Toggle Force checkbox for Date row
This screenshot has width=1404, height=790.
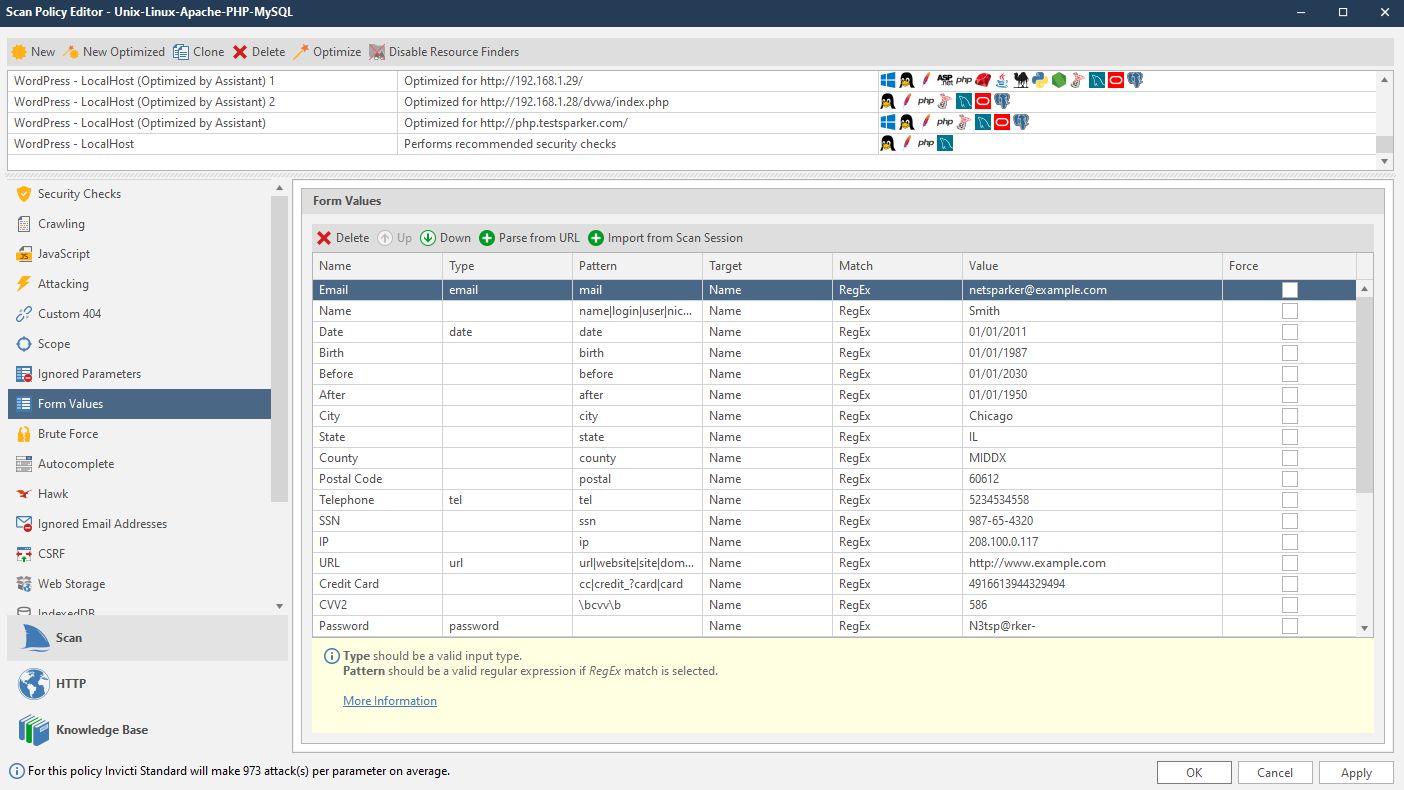tap(1290, 332)
